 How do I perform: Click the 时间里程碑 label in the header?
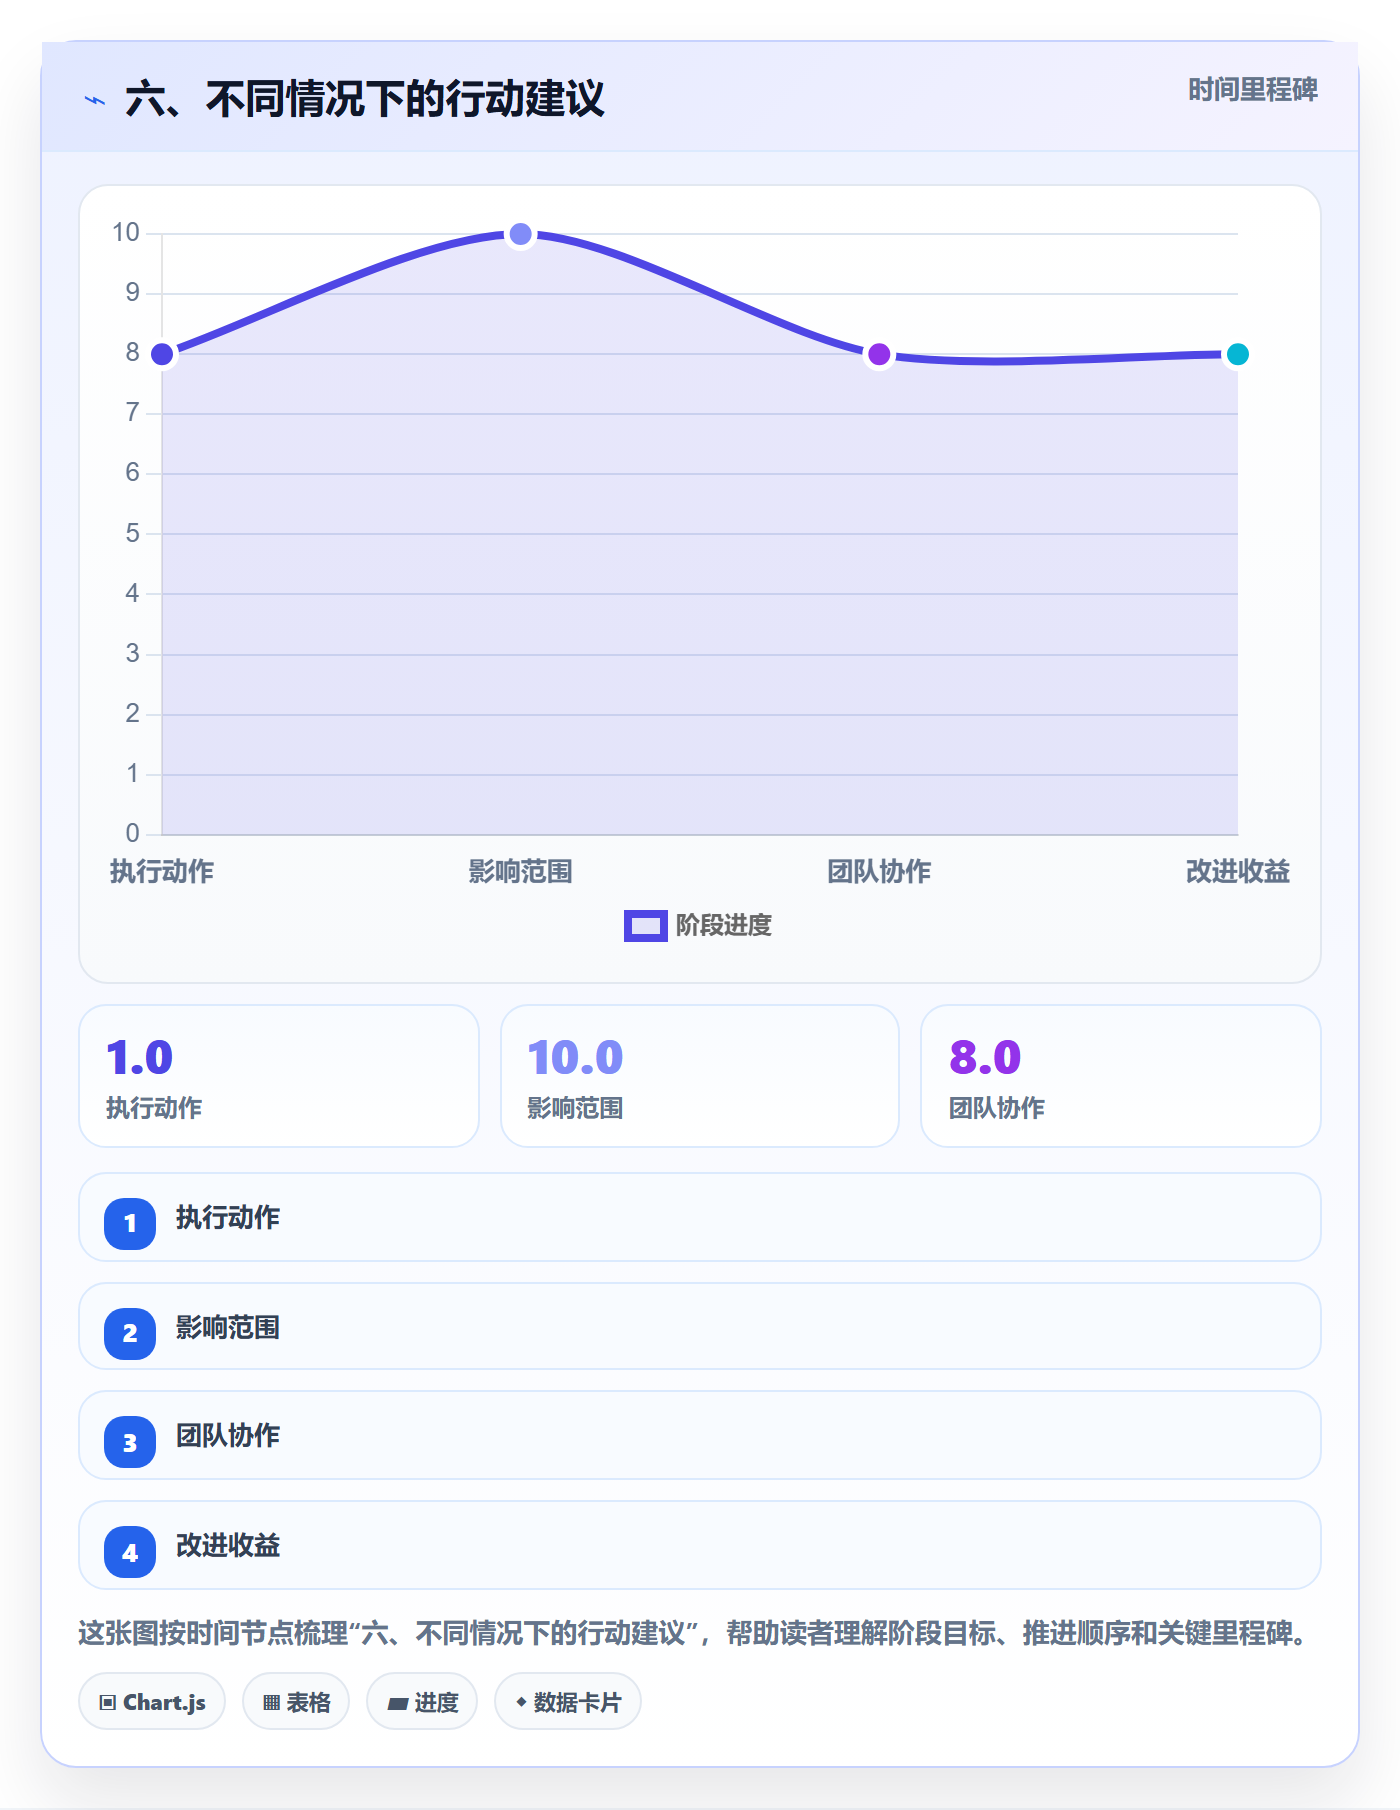pos(1252,90)
